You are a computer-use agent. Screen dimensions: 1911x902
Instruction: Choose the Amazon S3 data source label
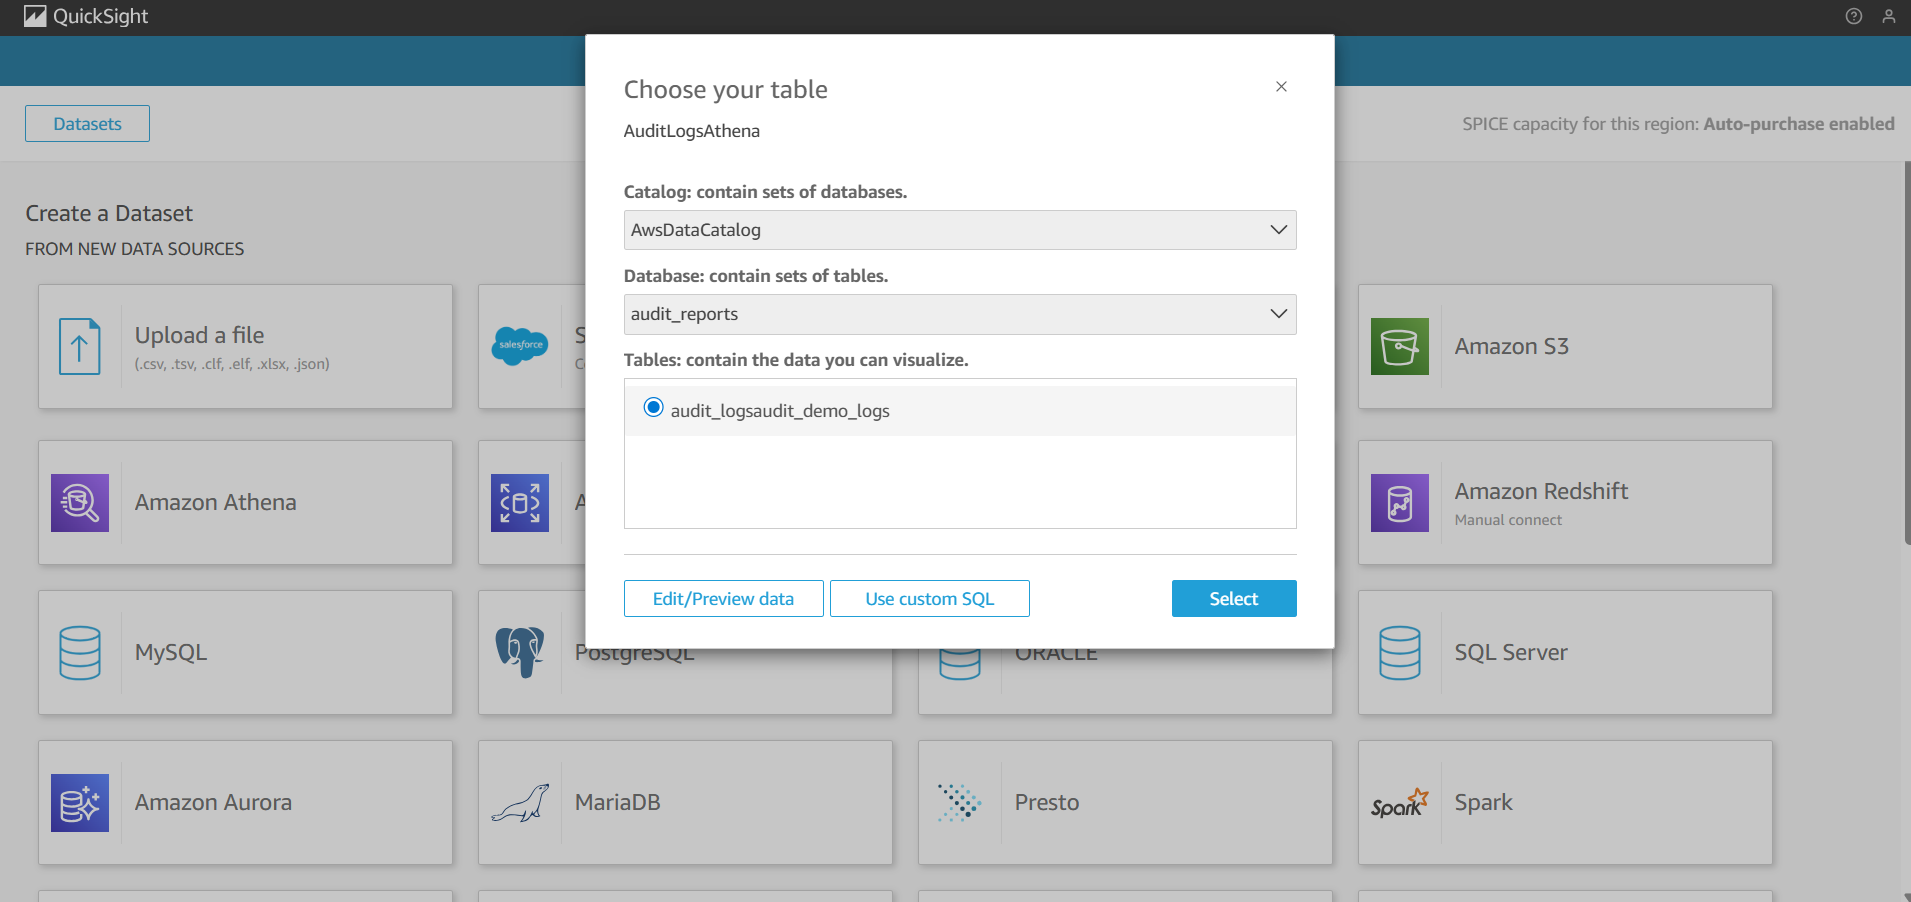click(1512, 346)
